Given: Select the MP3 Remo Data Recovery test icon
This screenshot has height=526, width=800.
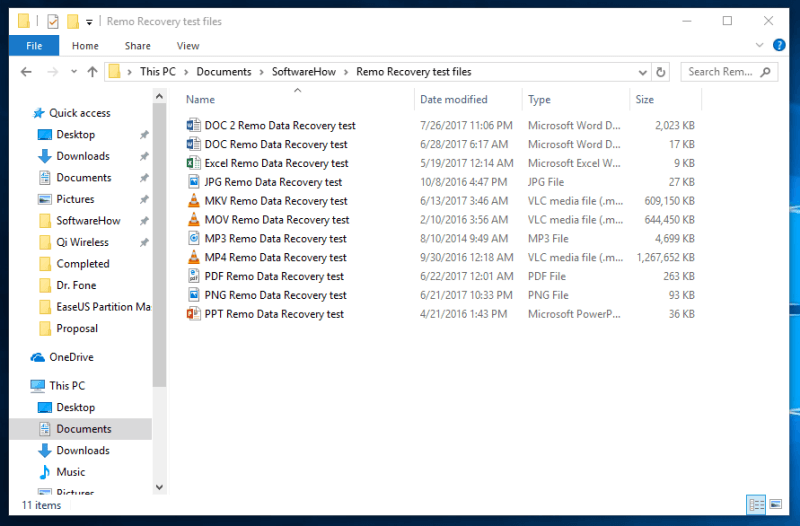Looking at the screenshot, I should coord(193,239).
